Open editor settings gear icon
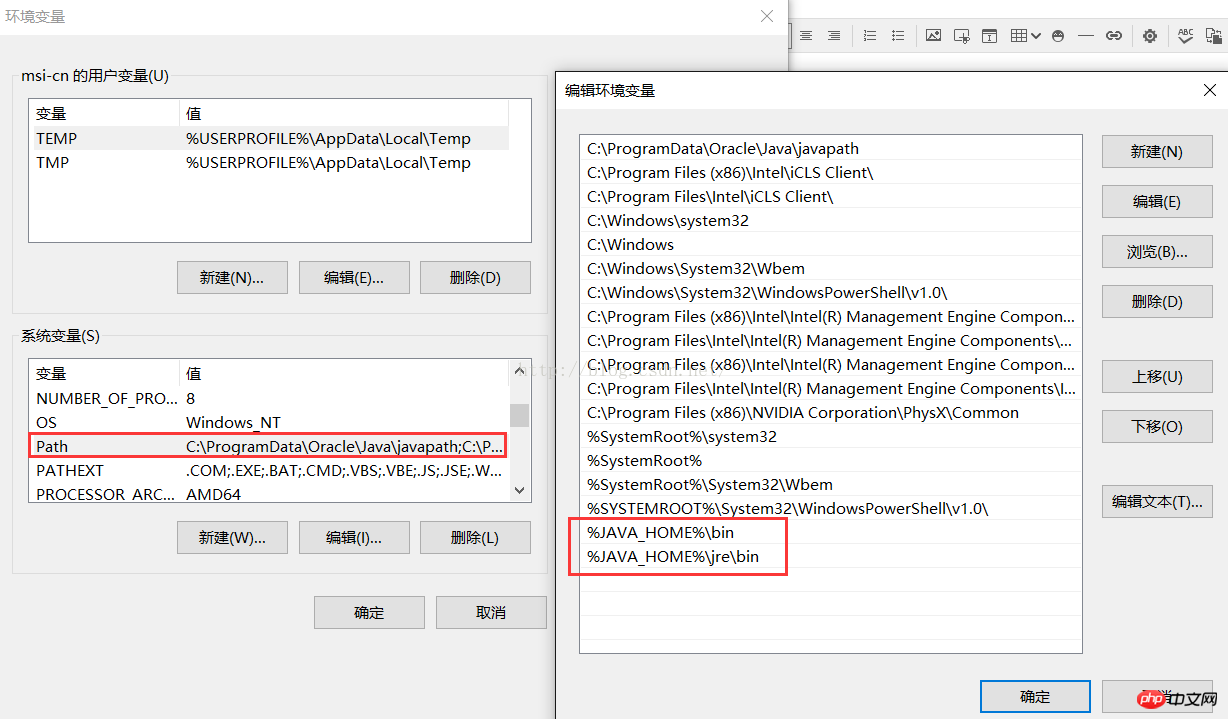 [x=1150, y=35]
